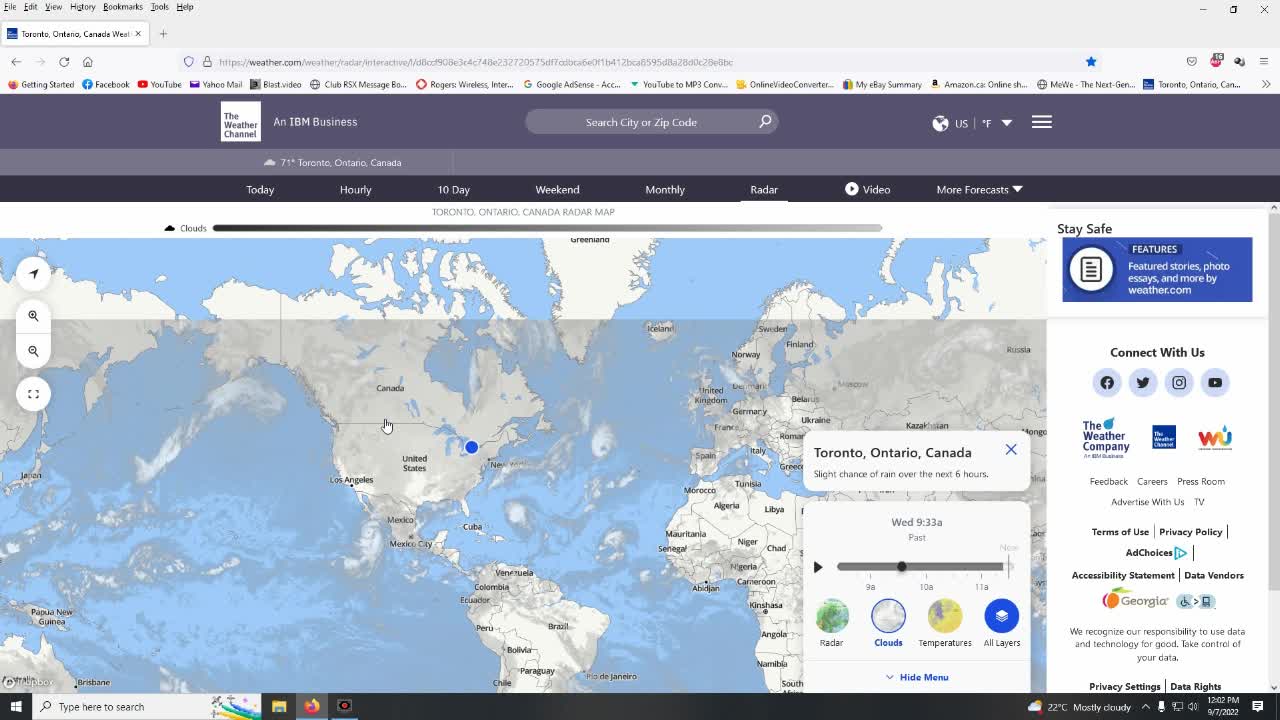The image size is (1280, 720).
Task: Open YouTube bookmark in bookmarks bar
Action: click(x=160, y=84)
